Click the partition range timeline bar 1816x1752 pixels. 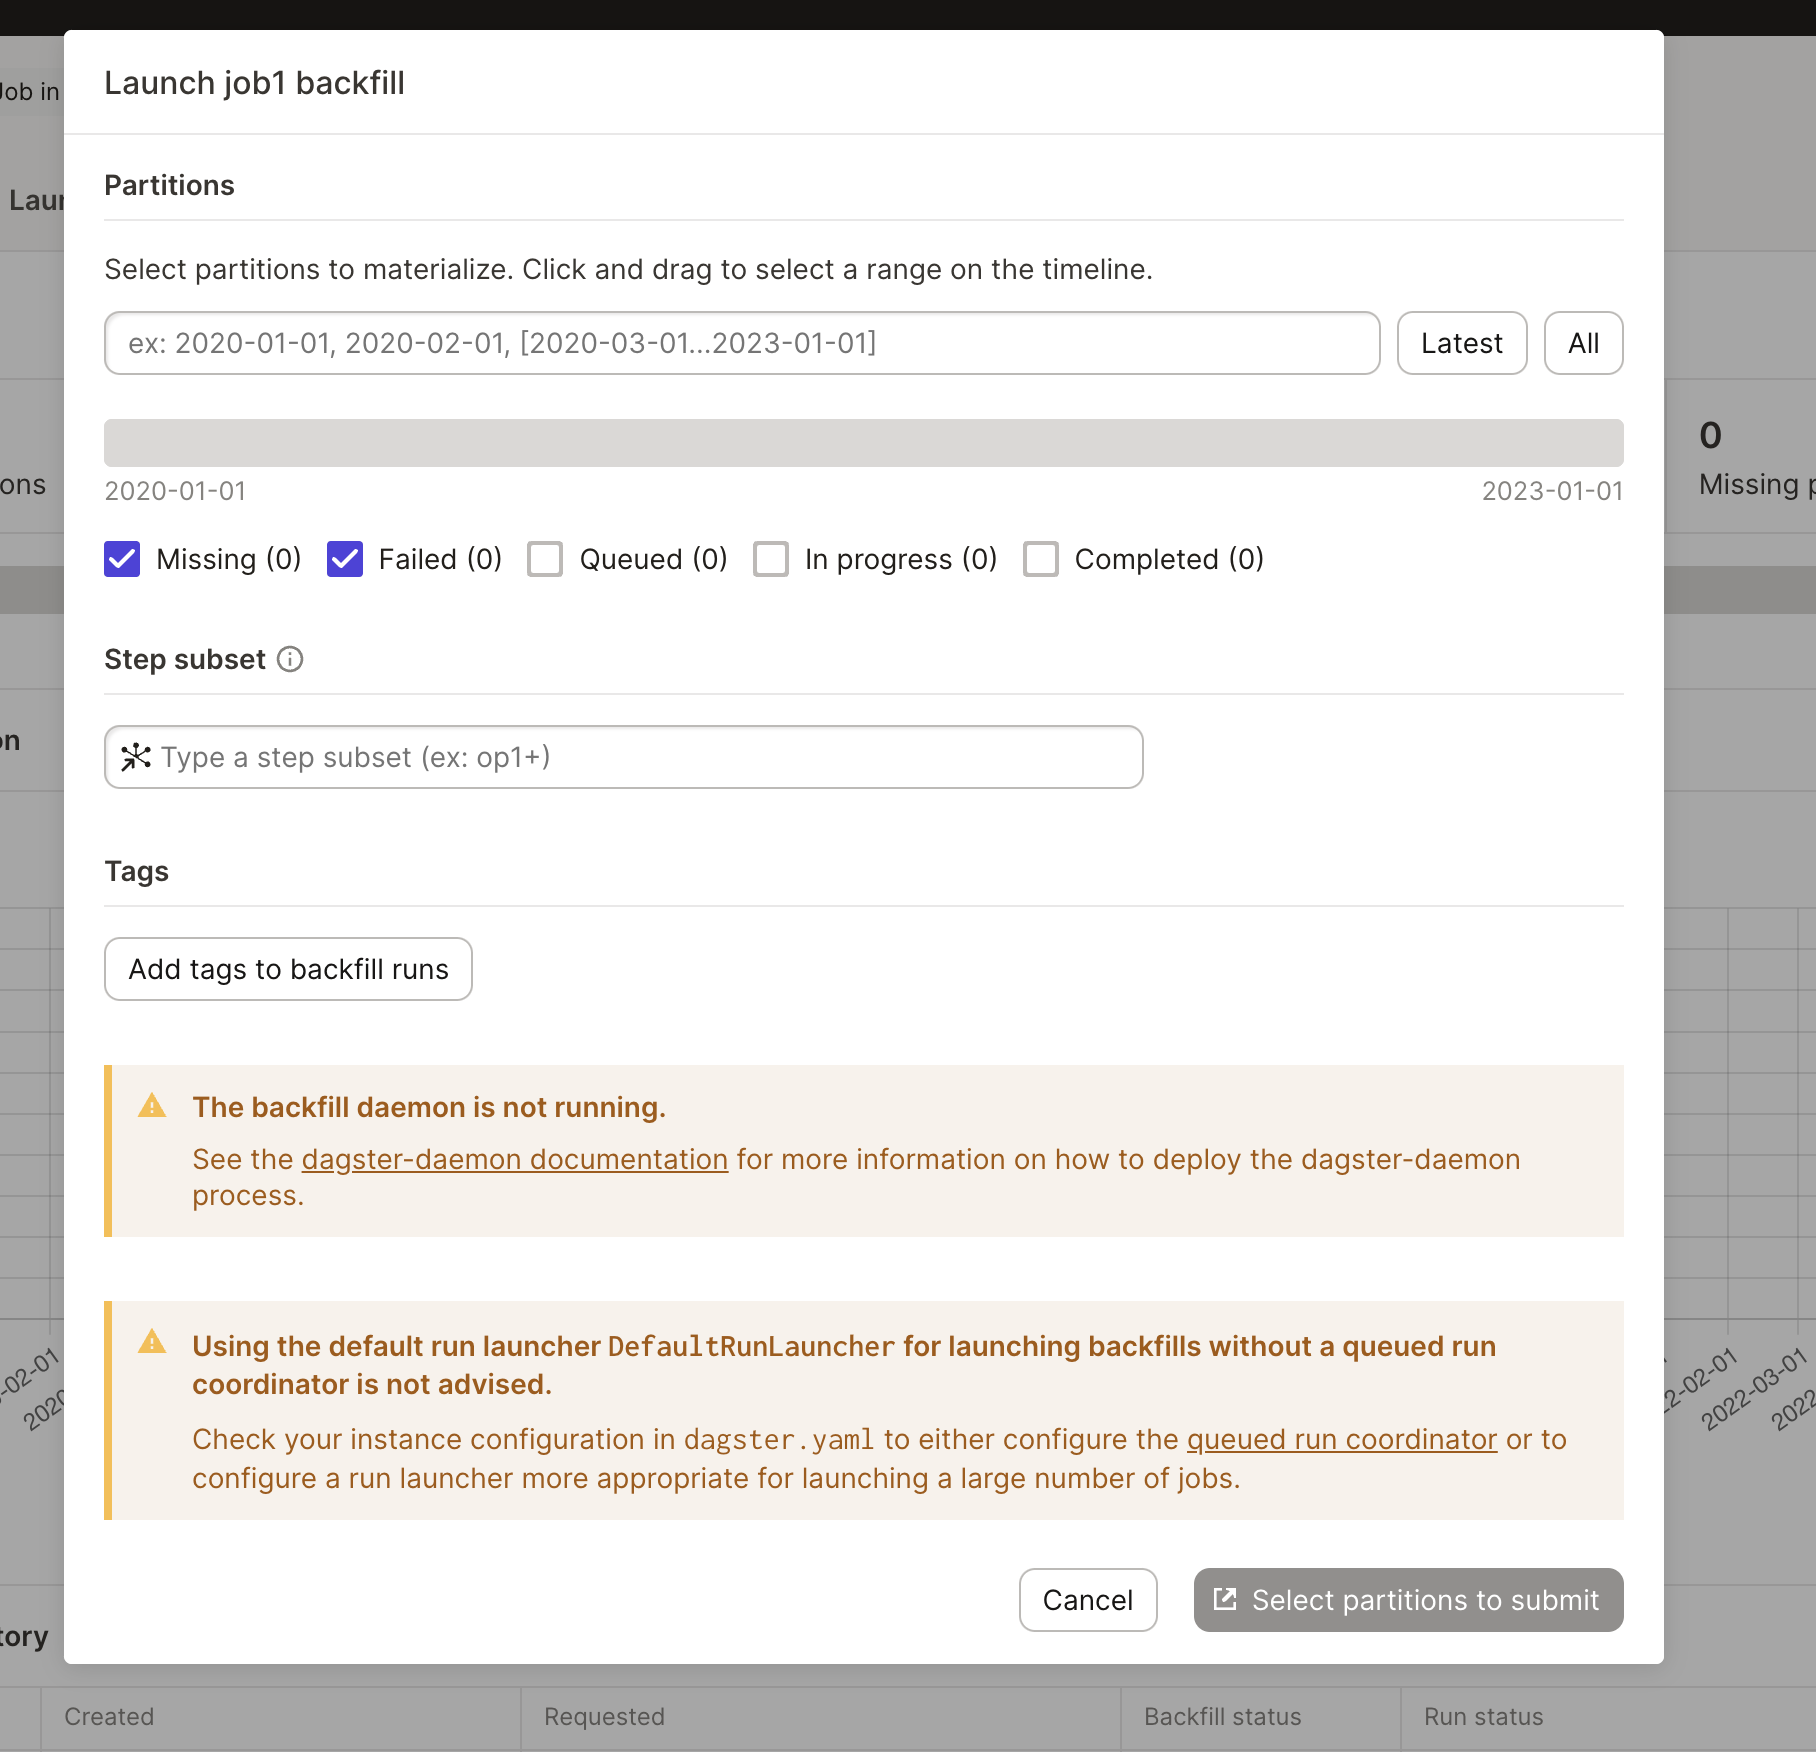(863, 442)
